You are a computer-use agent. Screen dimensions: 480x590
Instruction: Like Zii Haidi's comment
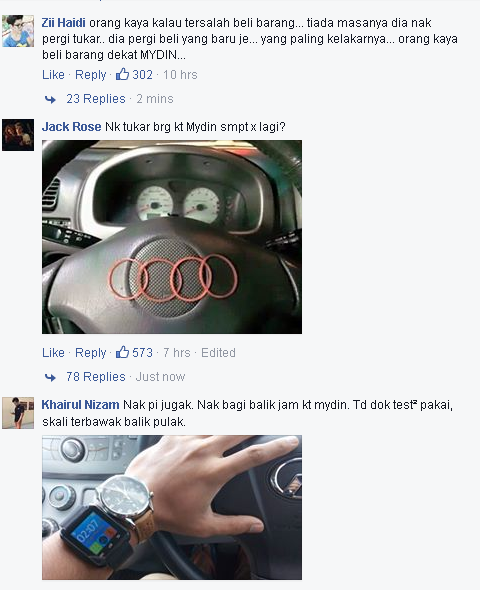(53, 75)
